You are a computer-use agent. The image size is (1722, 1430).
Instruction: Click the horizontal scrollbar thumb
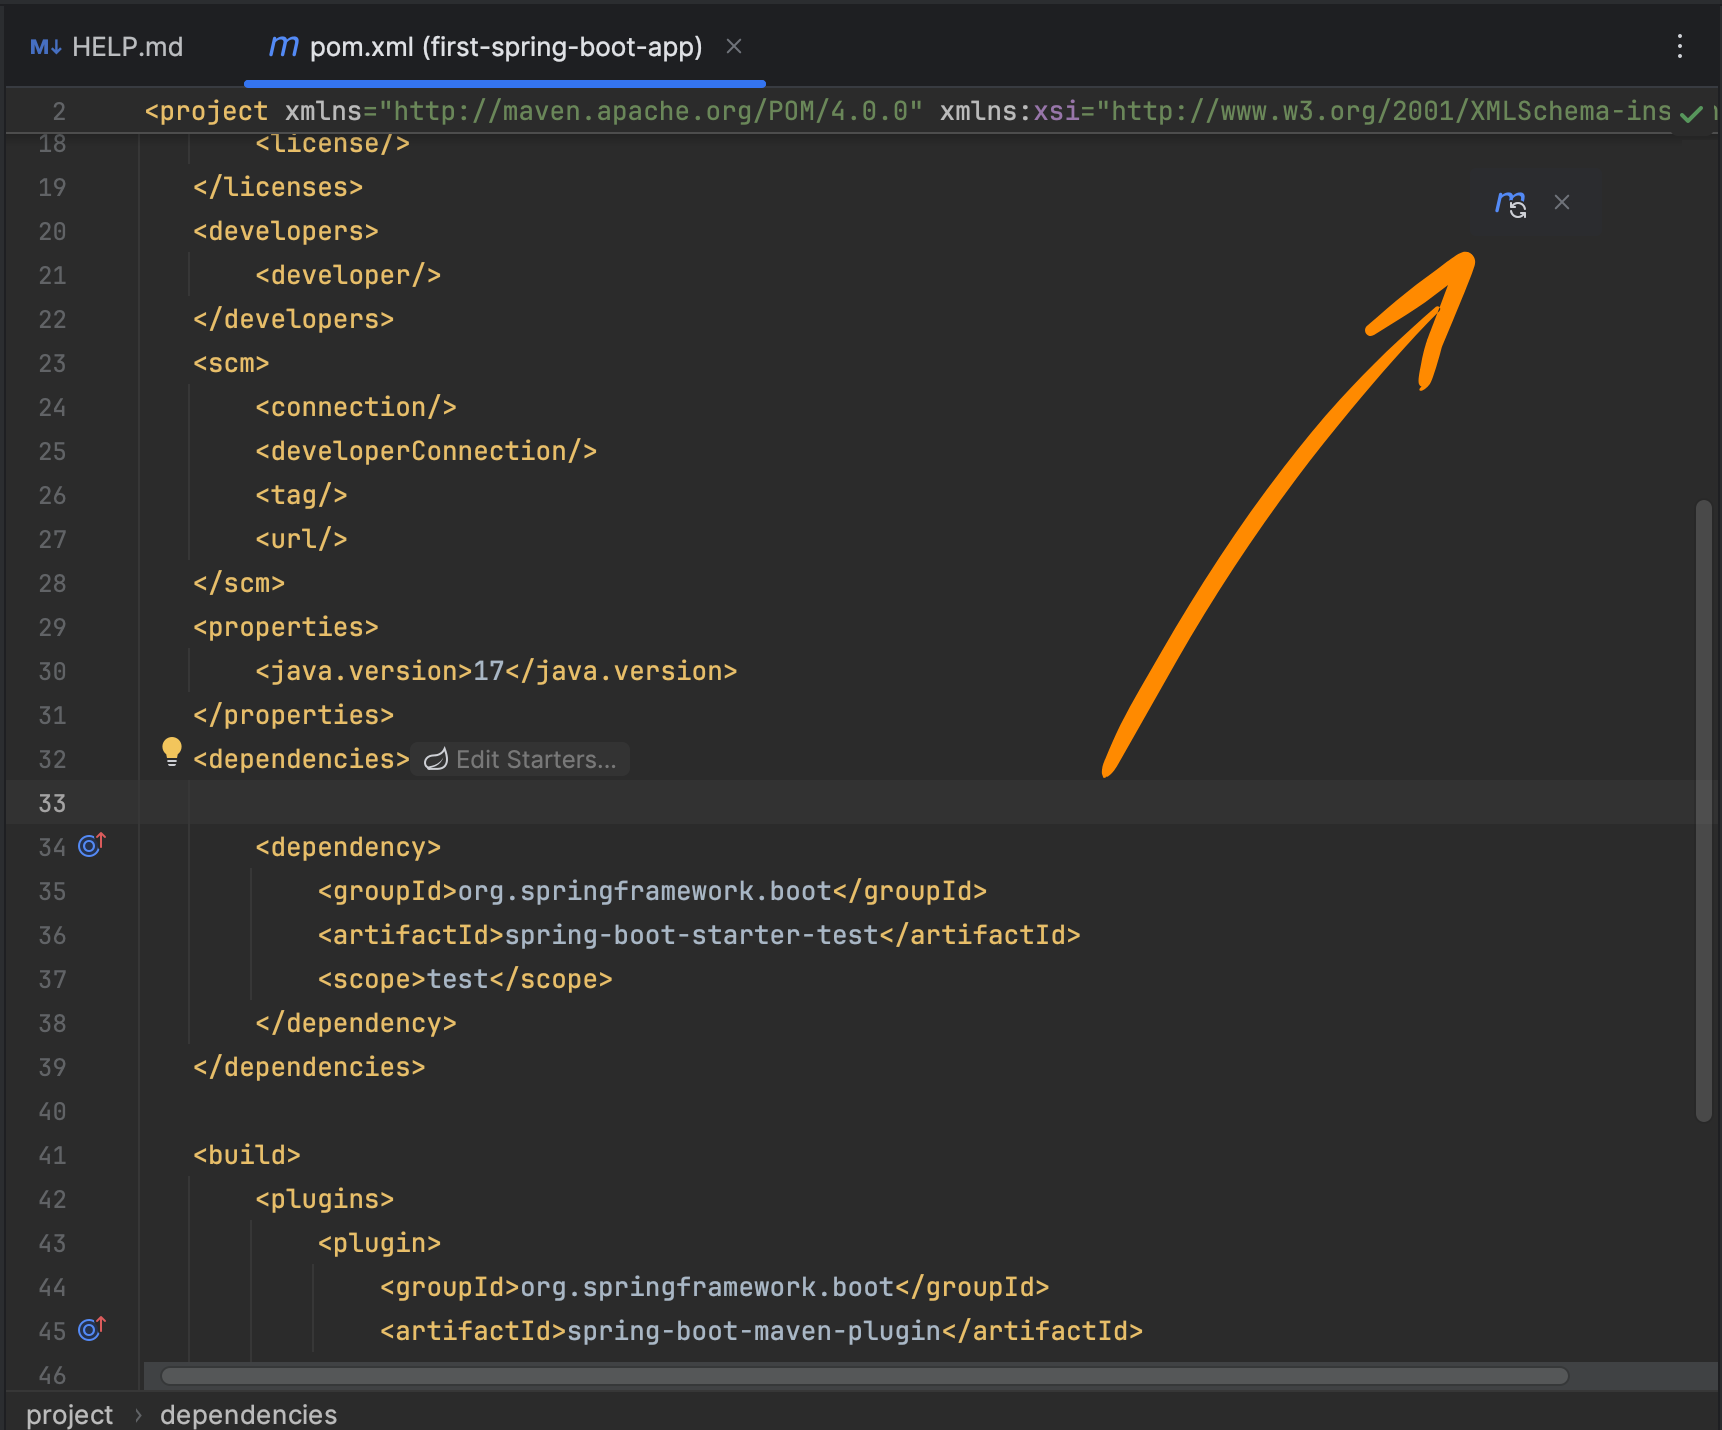[x=864, y=1376]
